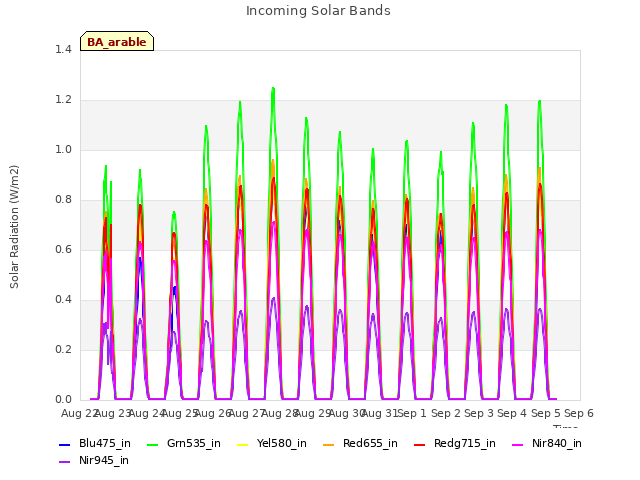Click the lowest green peak near Aug 25
Screen dimensions: 640x480
coord(174,213)
